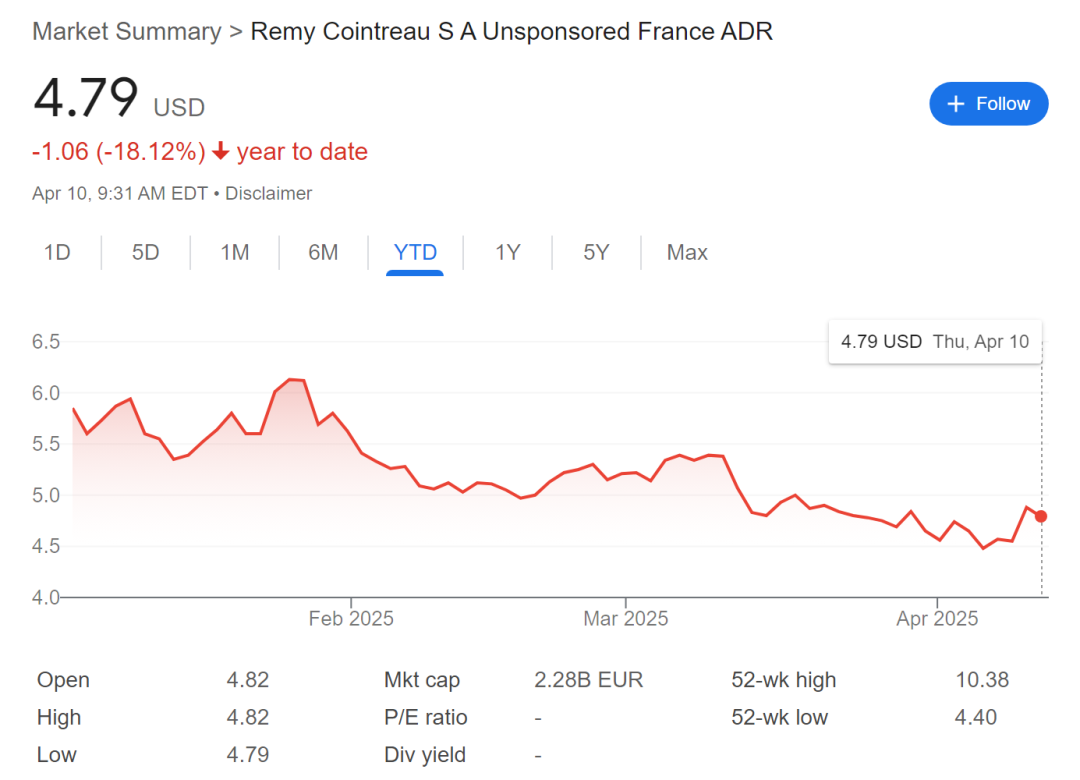1080x780 pixels.
Task: Click the 4.79 USD chart tooltip
Action: (x=935, y=341)
